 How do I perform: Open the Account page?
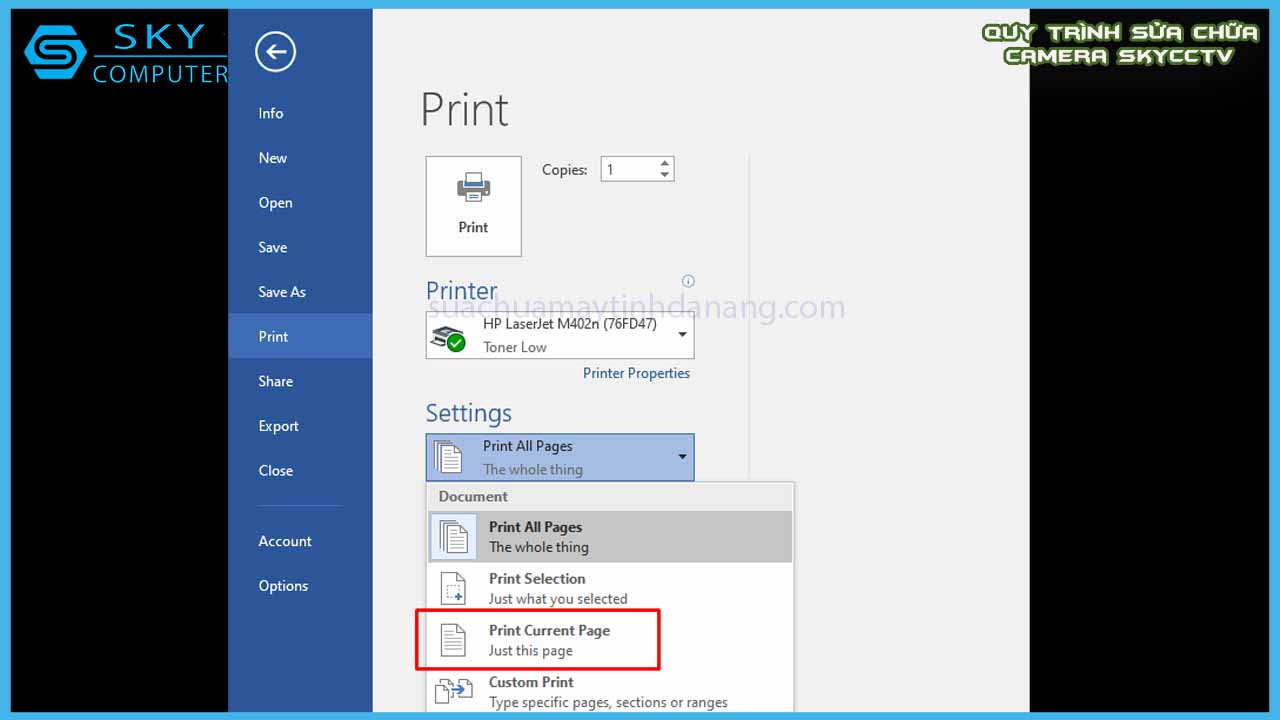click(285, 541)
